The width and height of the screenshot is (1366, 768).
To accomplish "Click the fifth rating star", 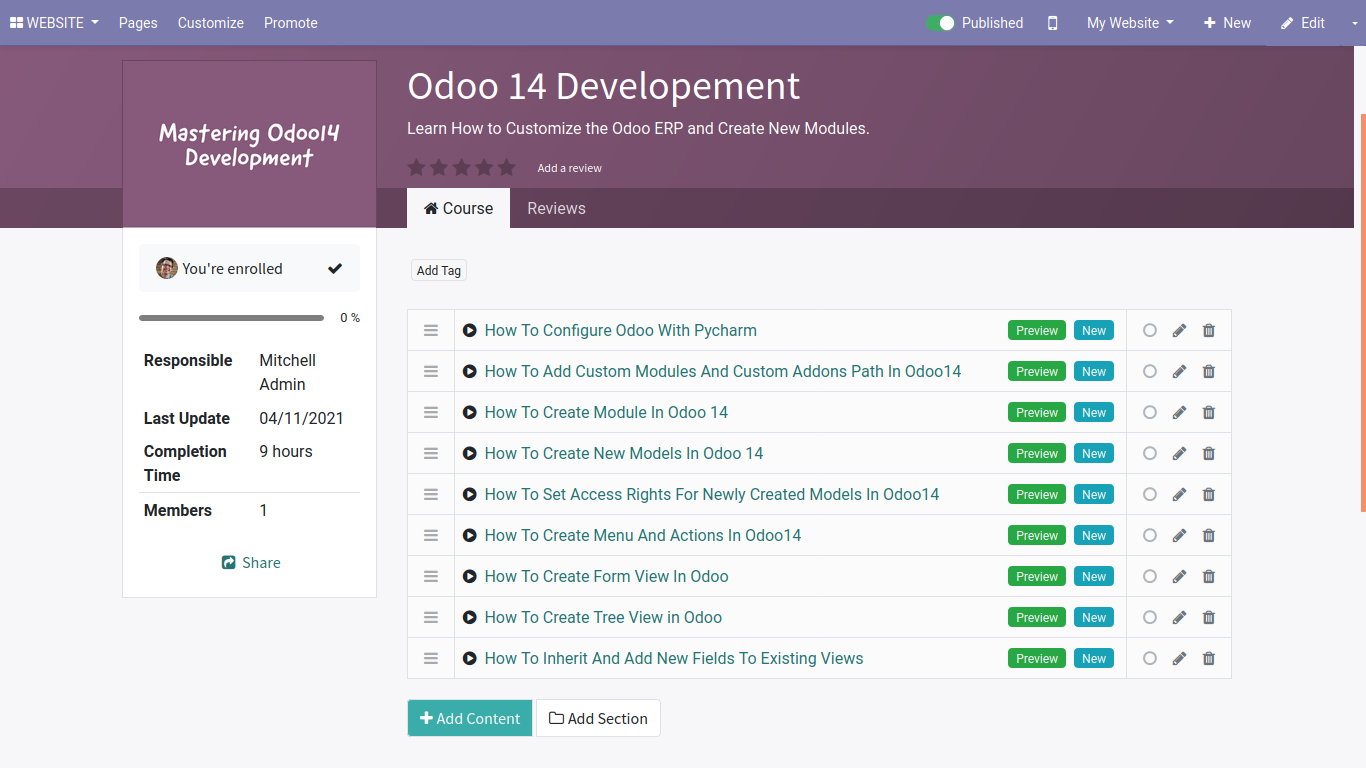I will 507,168.
